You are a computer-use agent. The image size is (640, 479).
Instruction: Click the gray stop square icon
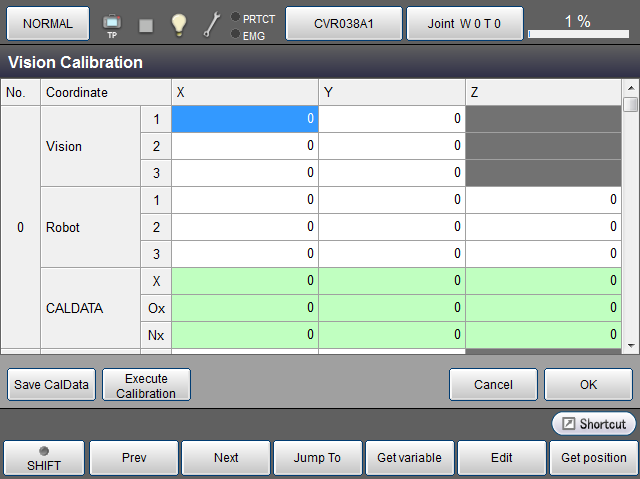pyautogui.click(x=146, y=25)
